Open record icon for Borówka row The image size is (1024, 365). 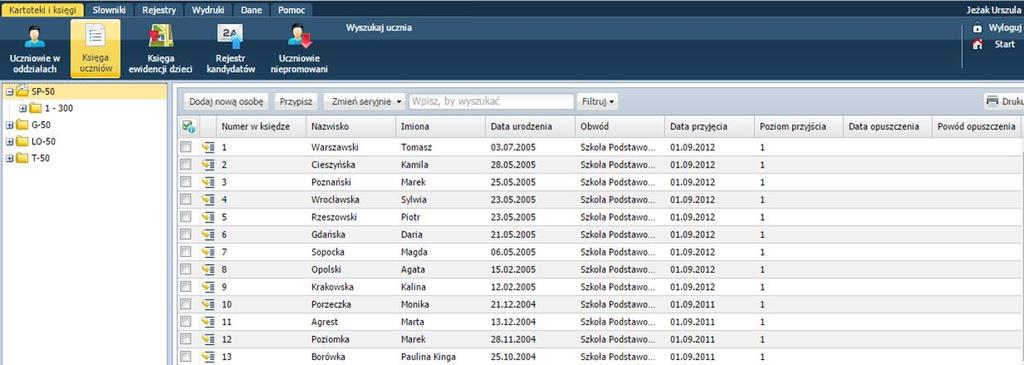(x=208, y=357)
